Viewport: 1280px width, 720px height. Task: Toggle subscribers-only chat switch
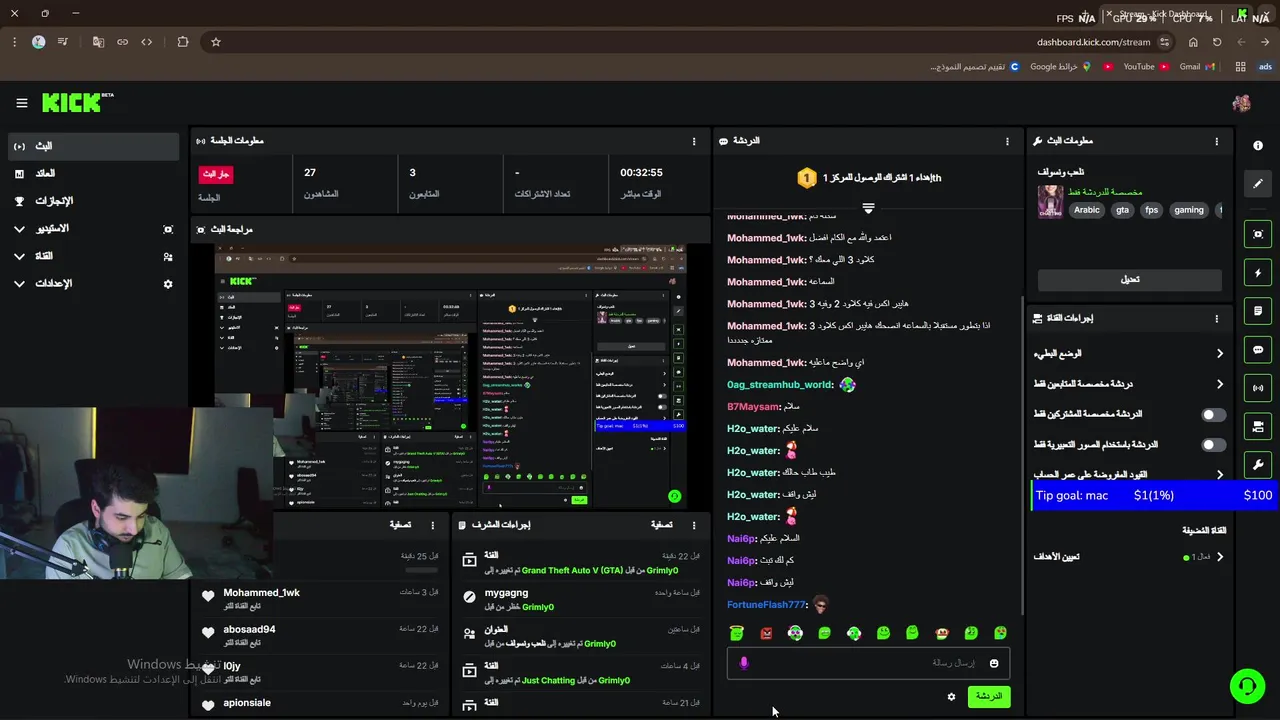pos(1213,414)
